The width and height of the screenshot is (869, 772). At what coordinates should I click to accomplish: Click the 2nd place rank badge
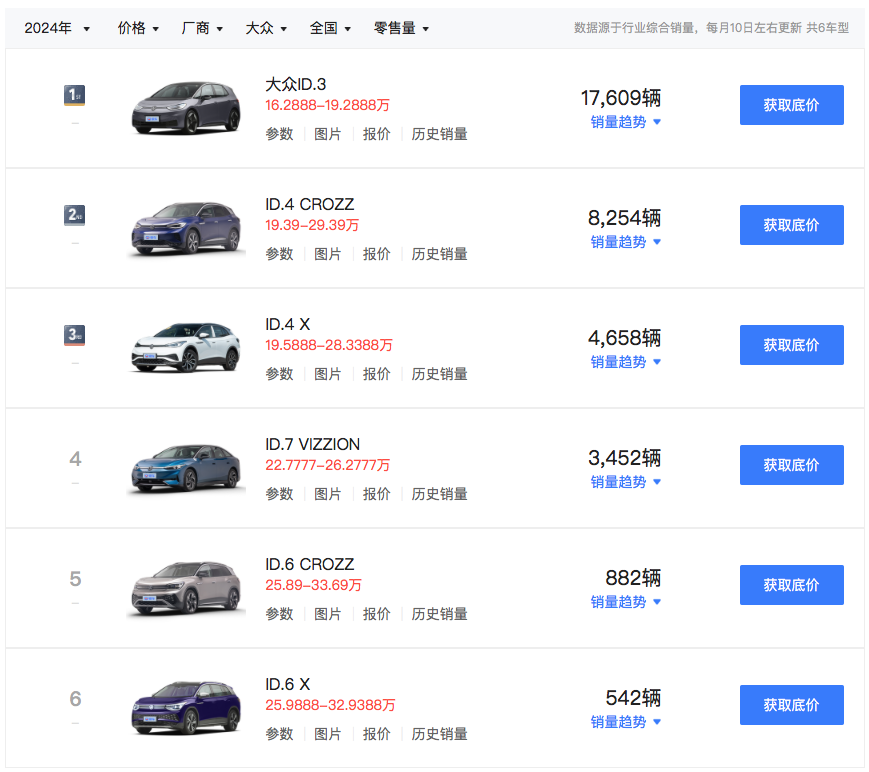[x=74, y=215]
